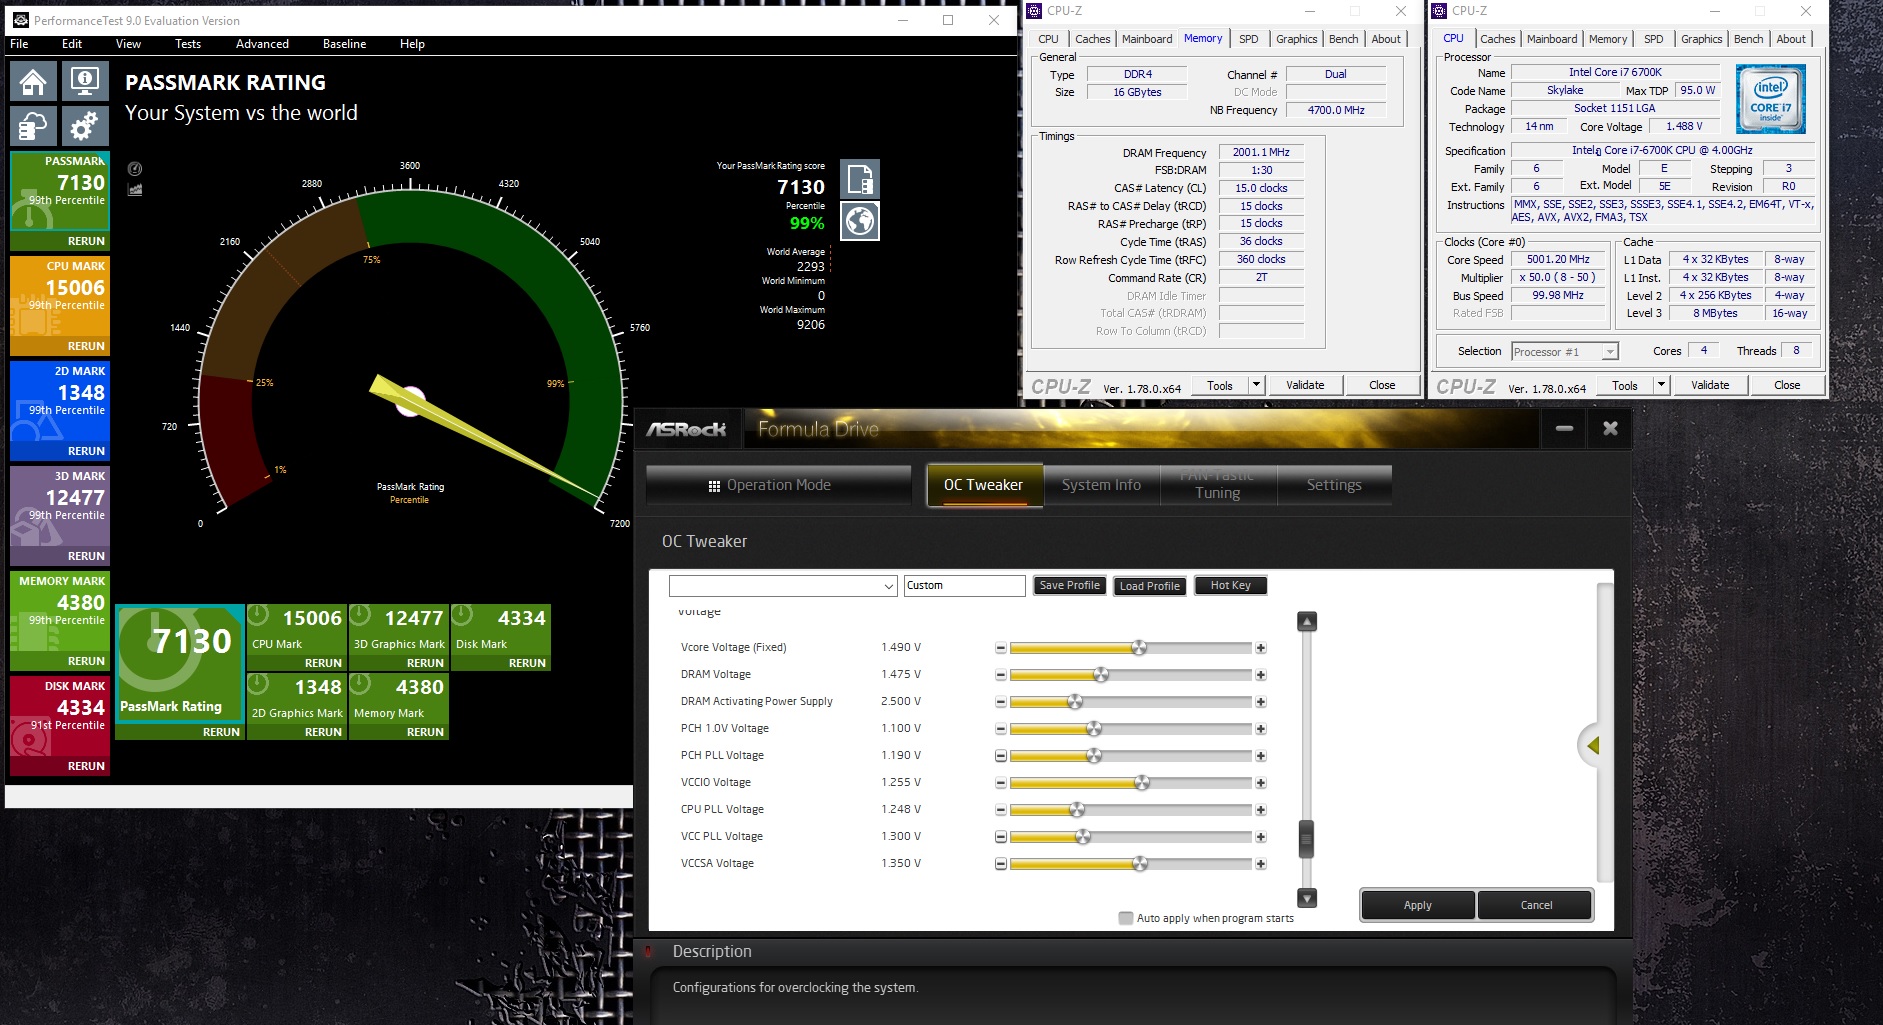Click the Vcore Voltage slider handle

(1139, 648)
